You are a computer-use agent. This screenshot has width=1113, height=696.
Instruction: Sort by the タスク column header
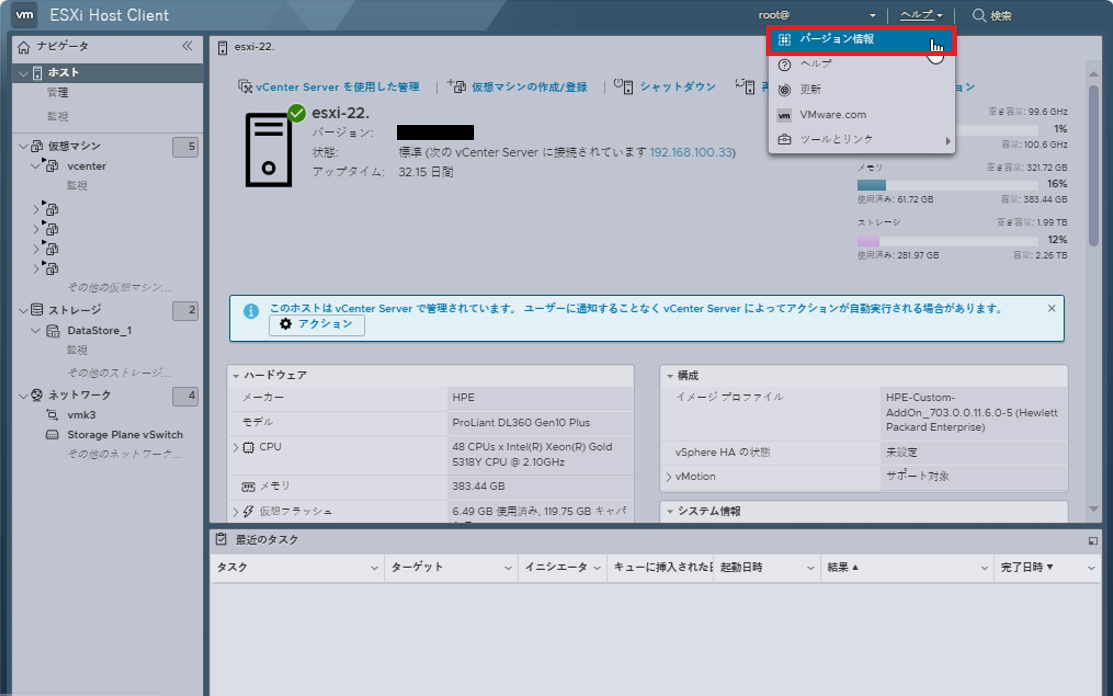(x=232, y=568)
